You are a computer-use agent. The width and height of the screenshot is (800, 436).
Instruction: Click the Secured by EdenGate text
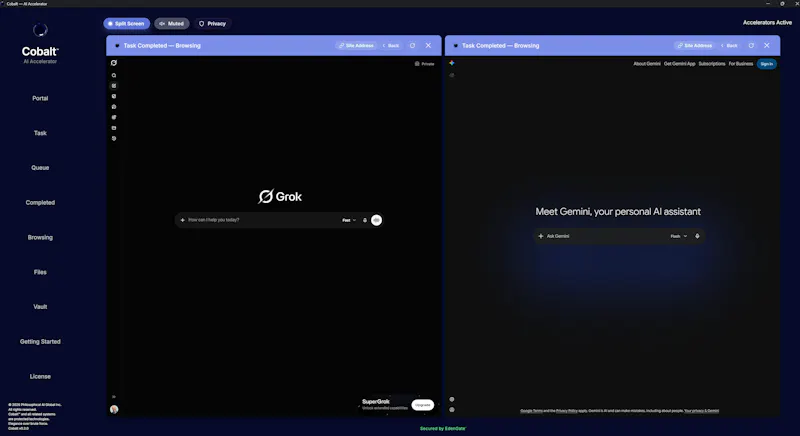tap(443, 428)
